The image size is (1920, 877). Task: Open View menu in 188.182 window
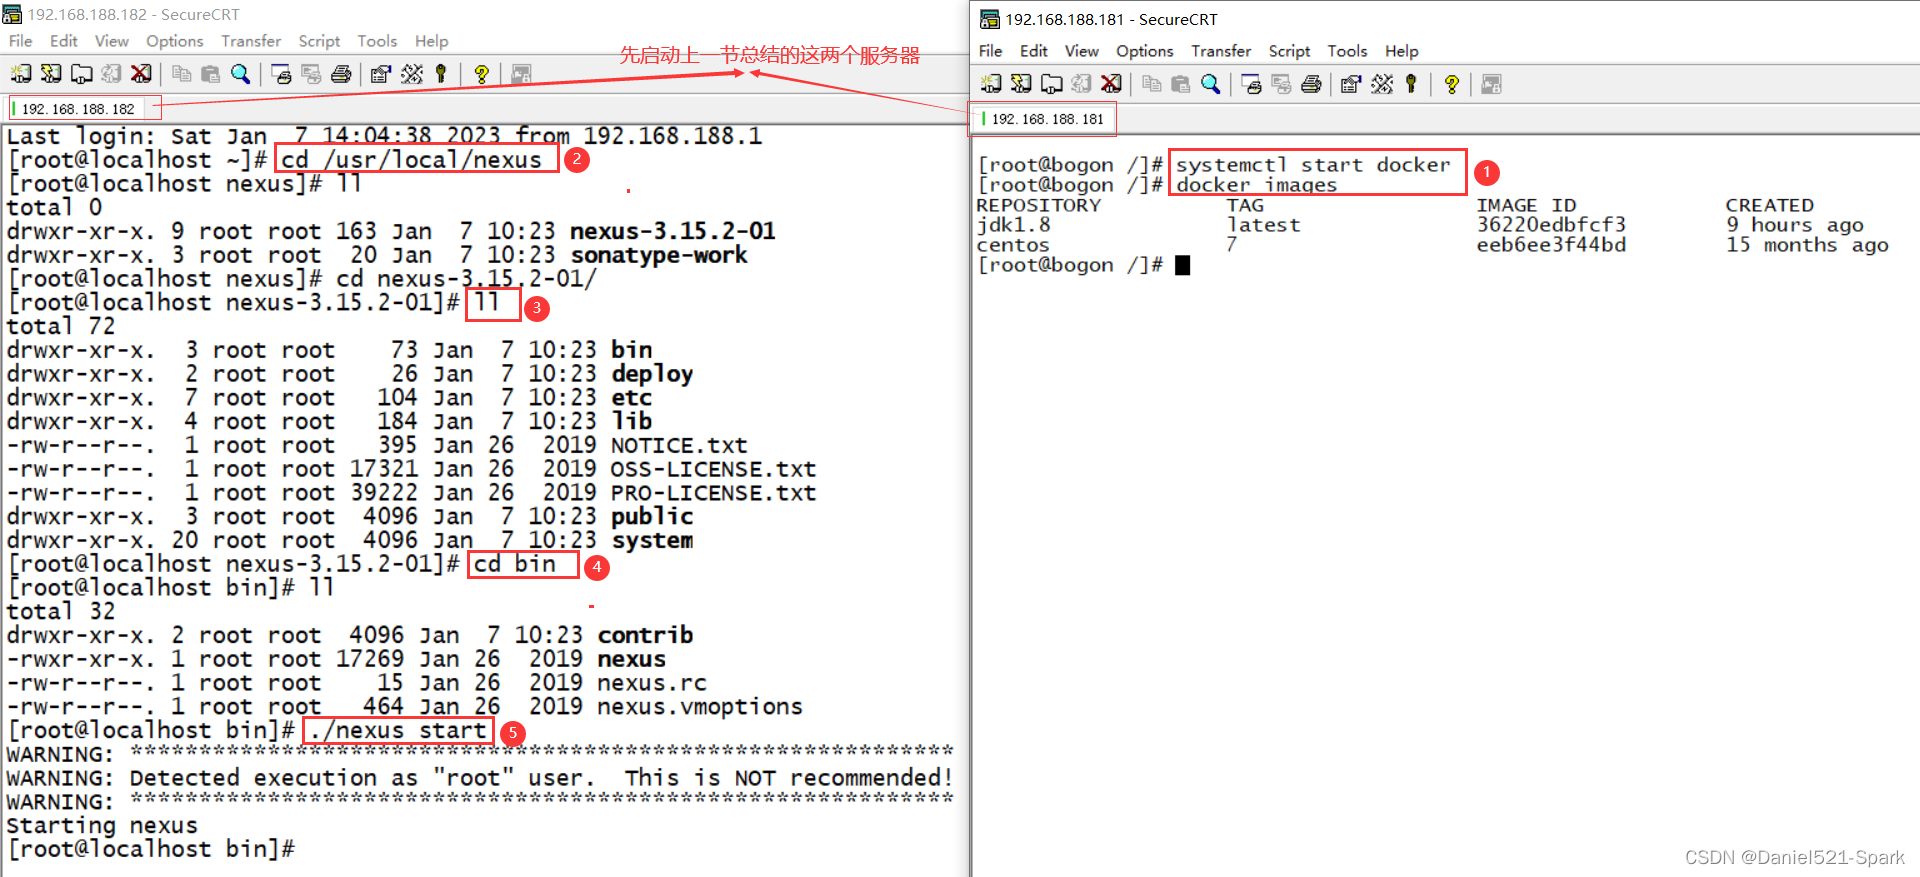coord(112,41)
